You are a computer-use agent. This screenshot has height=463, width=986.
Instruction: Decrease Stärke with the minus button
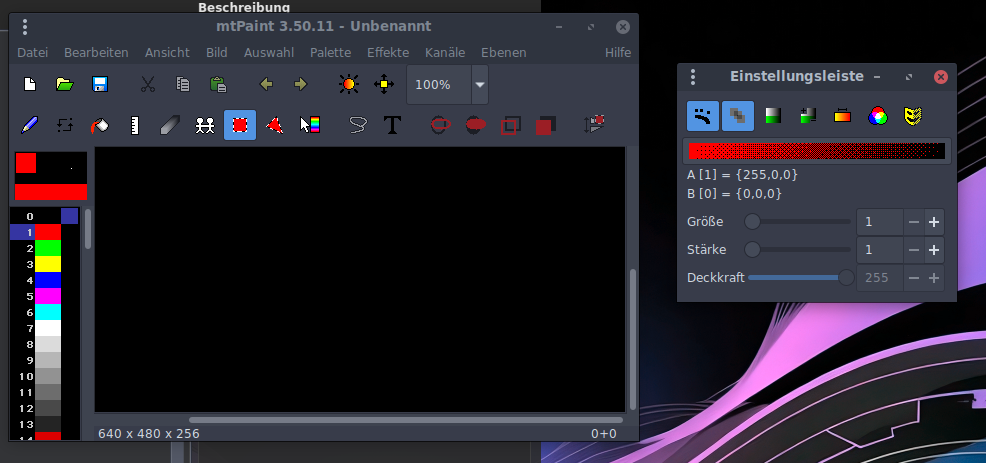pos(913,250)
